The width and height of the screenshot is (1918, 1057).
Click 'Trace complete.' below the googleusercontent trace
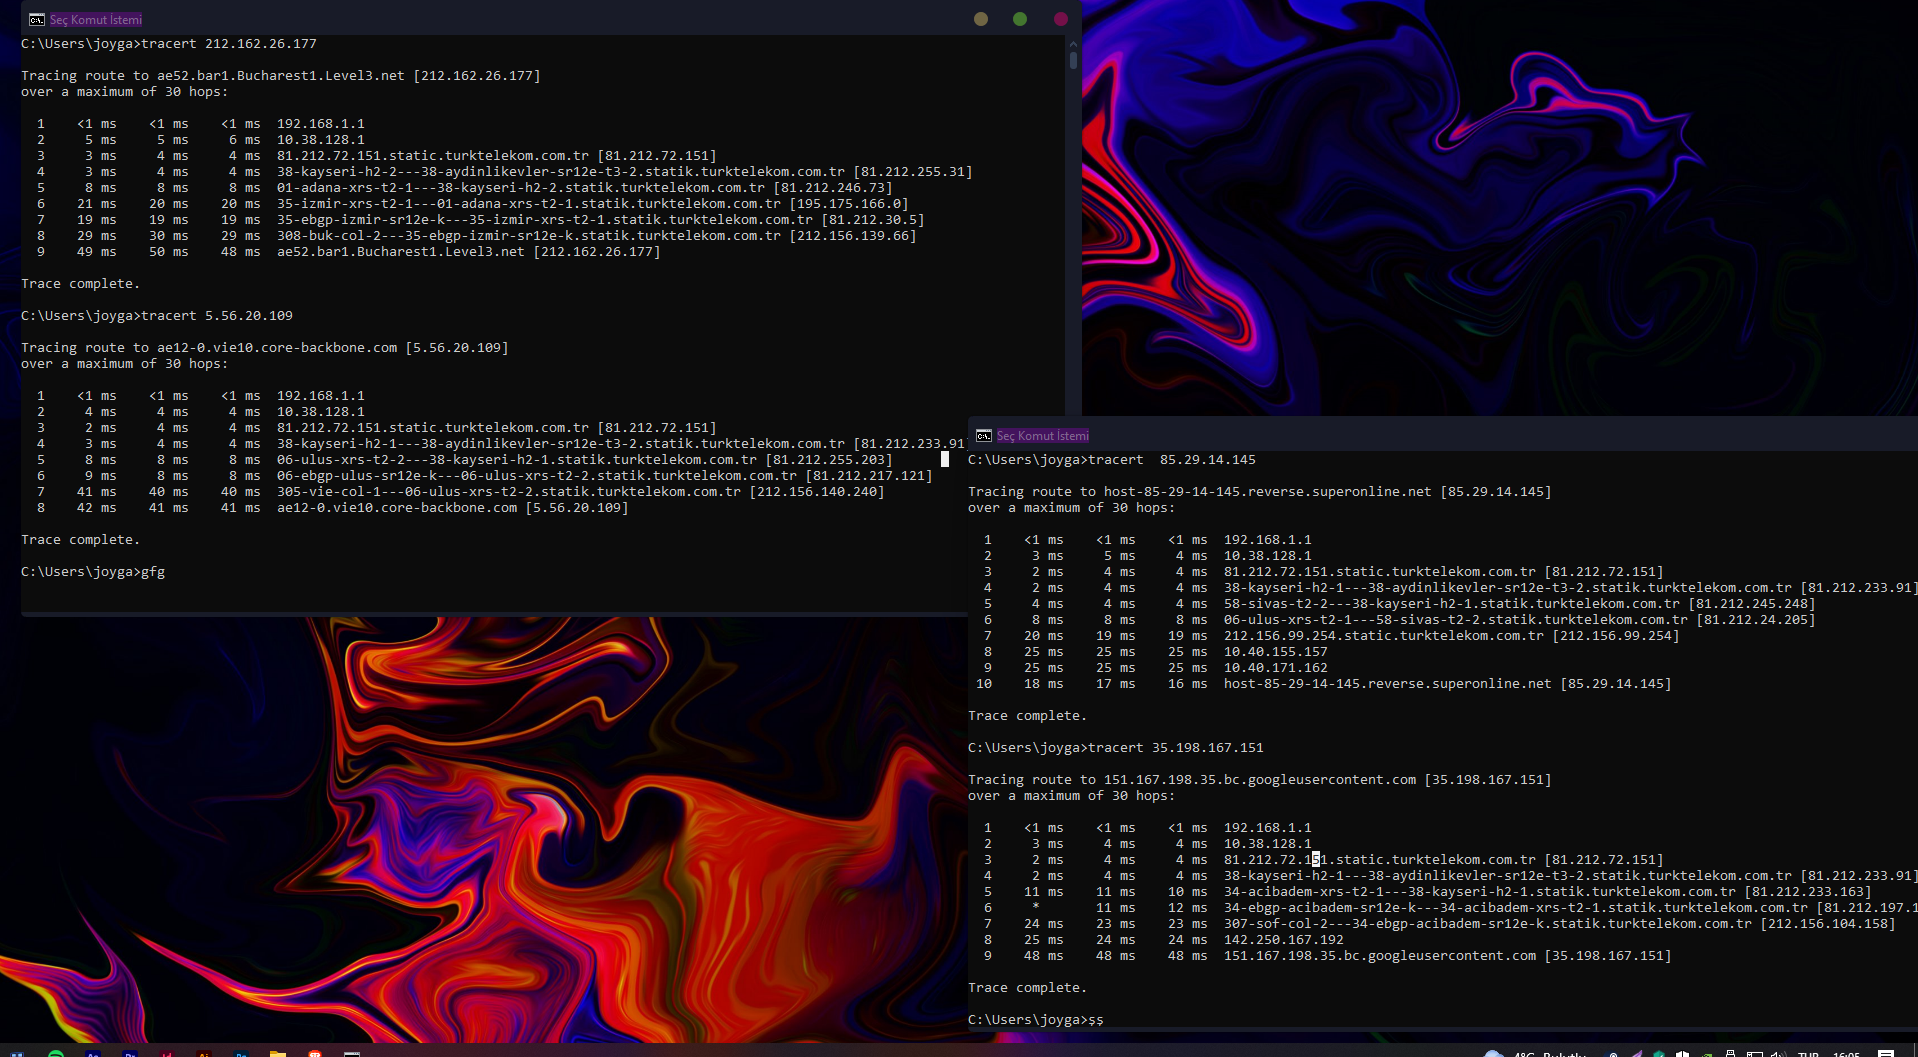click(1028, 988)
